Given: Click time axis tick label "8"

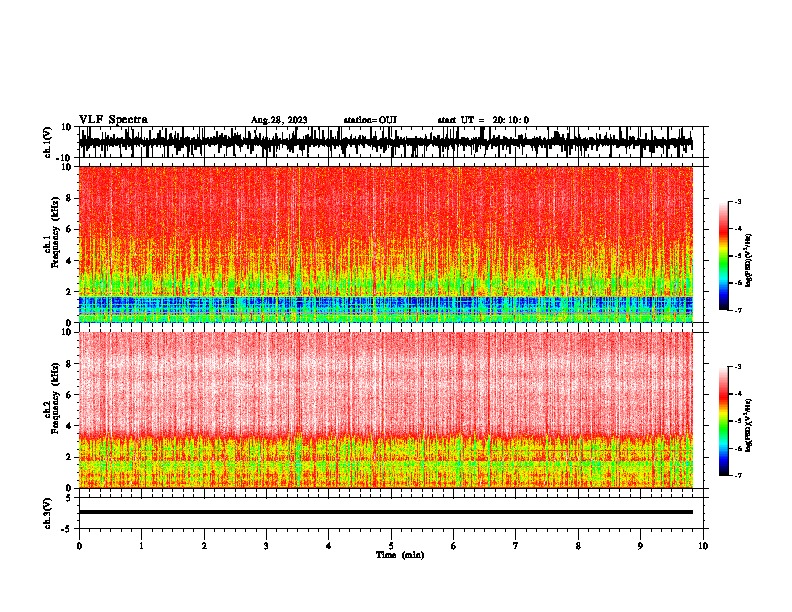Looking at the screenshot, I should (578, 546).
